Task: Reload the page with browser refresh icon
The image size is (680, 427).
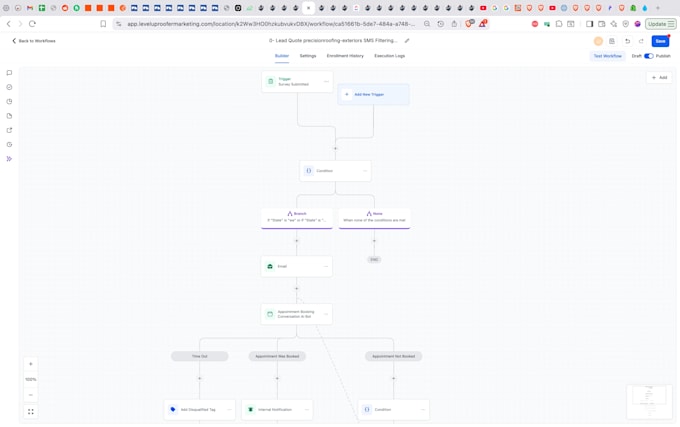Action: pyautogui.click(x=32, y=24)
